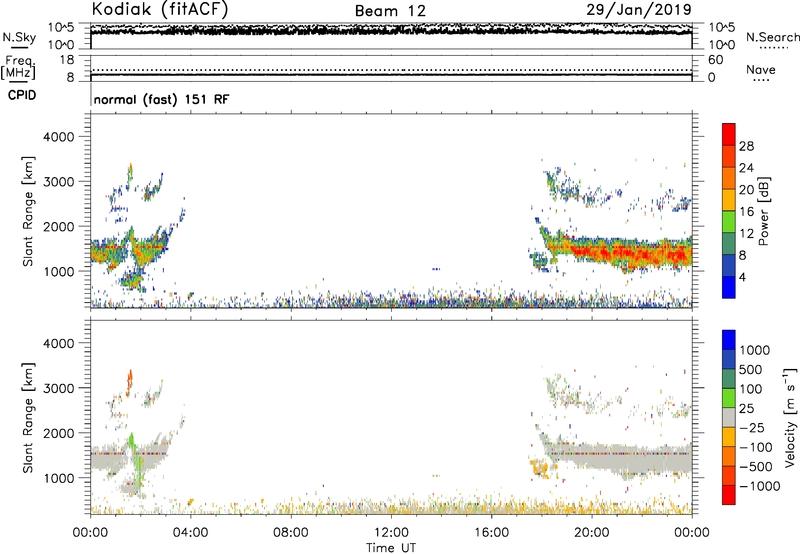Click the '-1000' label on Velocity colorbar
Screen dimensions: 800x554
(x=759, y=486)
